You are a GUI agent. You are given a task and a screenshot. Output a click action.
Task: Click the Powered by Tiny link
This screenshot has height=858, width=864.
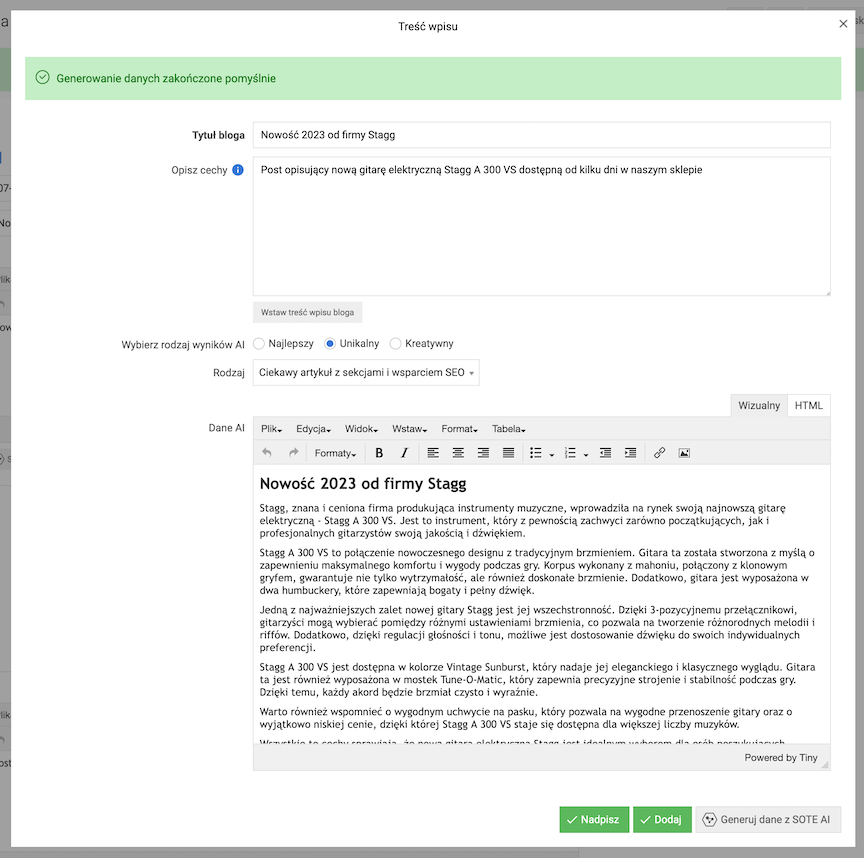tap(781, 758)
